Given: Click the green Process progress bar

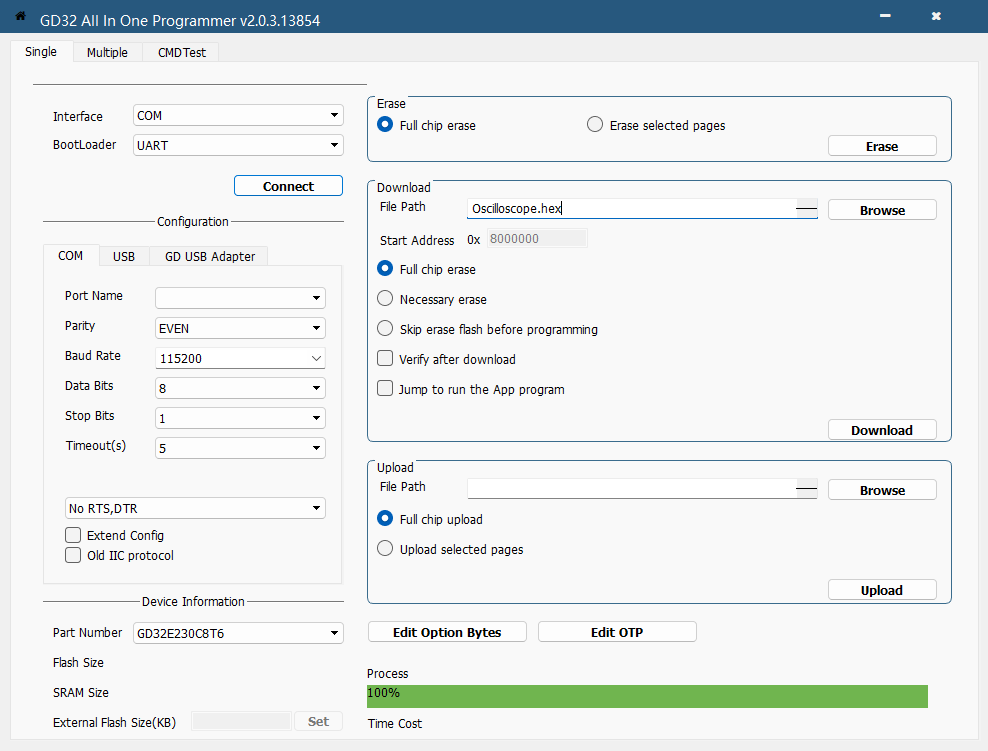Looking at the screenshot, I should click(647, 696).
